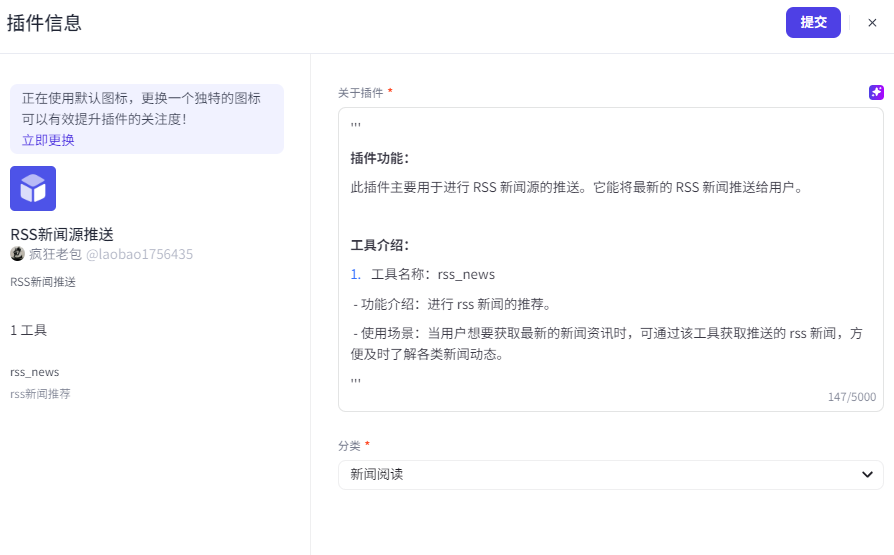Image resolution: width=894 pixels, height=555 pixels.
Task: Click the 147/5000 character counter
Action: coord(852,397)
